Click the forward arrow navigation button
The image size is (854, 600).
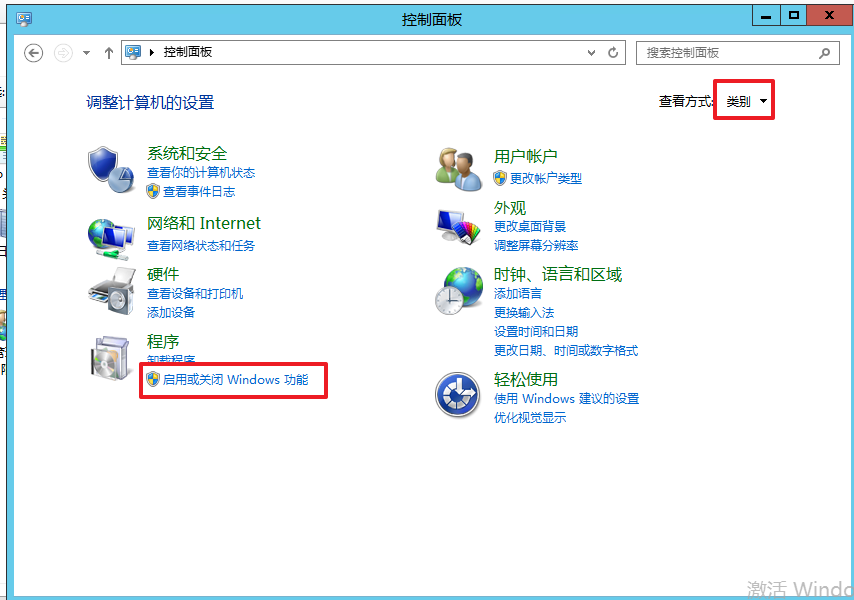63,53
